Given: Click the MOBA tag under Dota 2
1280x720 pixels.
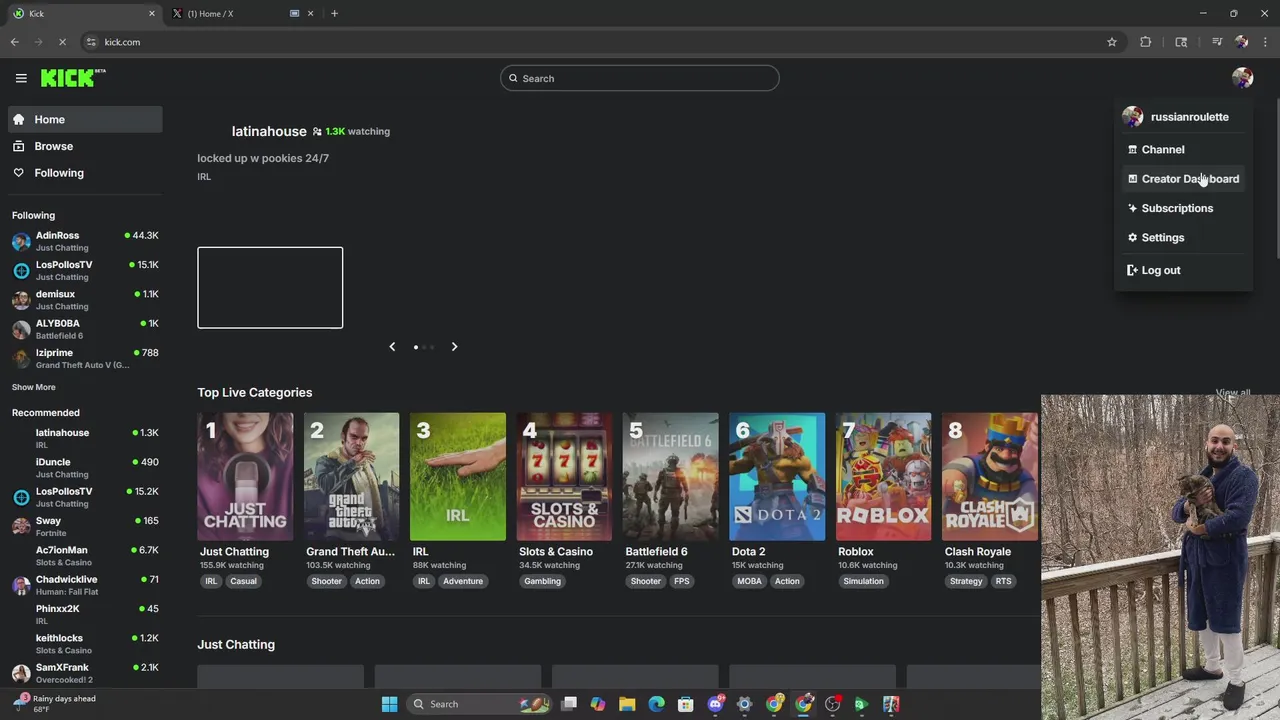Looking at the screenshot, I should pyautogui.click(x=749, y=581).
